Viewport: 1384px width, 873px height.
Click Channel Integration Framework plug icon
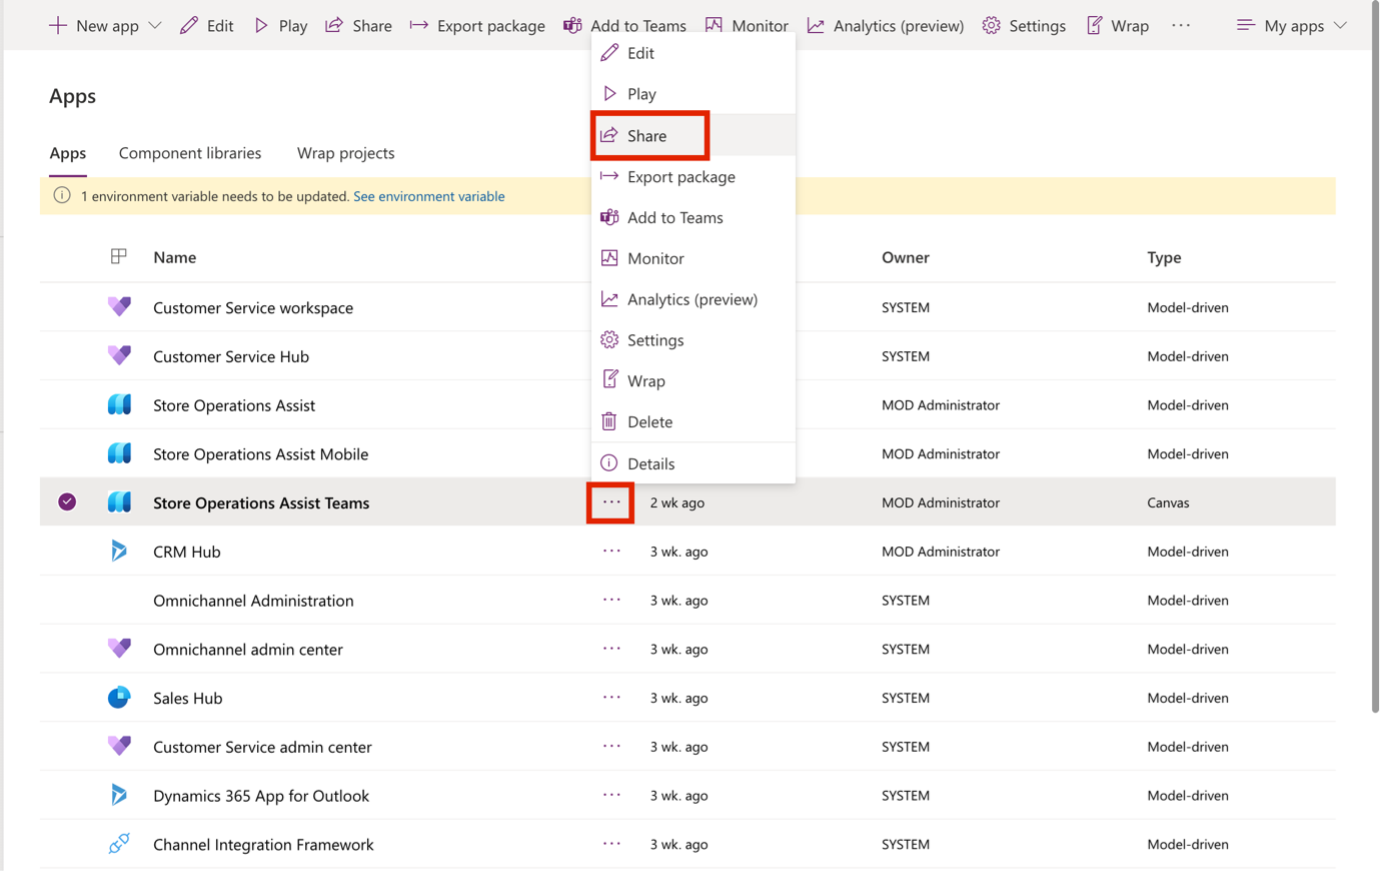(x=119, y=844)
